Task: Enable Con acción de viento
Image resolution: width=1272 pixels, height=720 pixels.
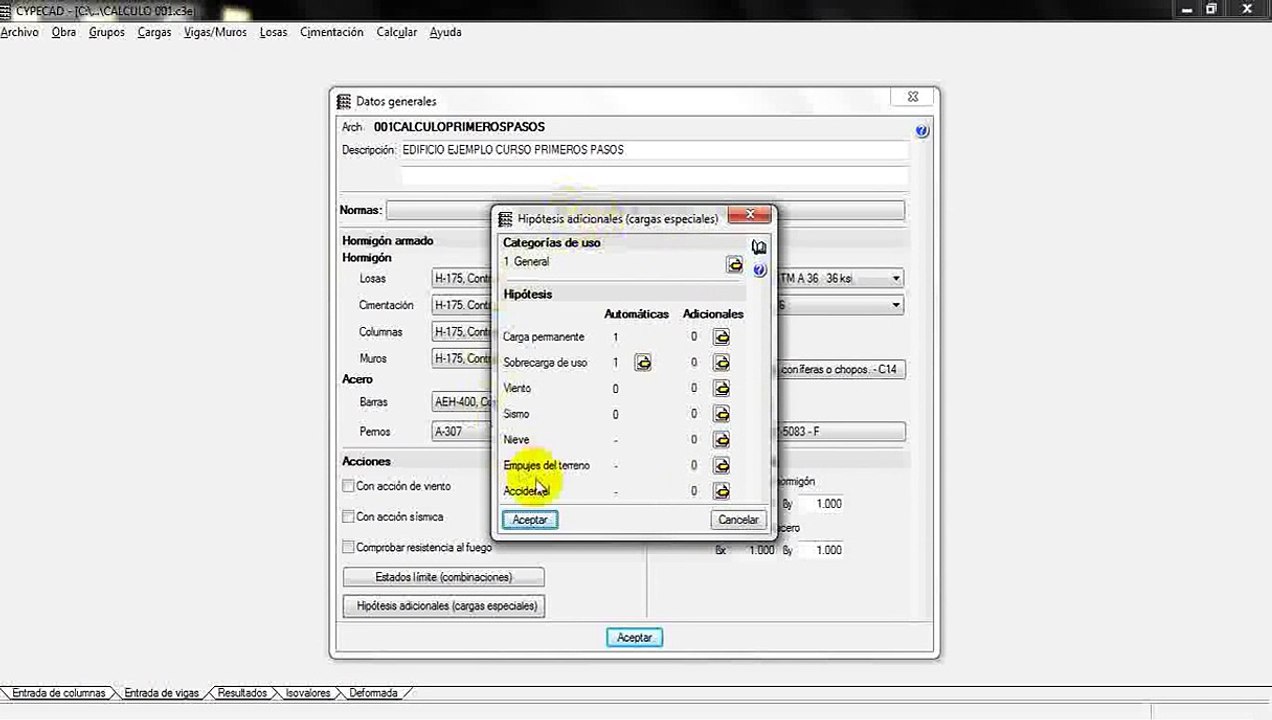Action: 348,486
